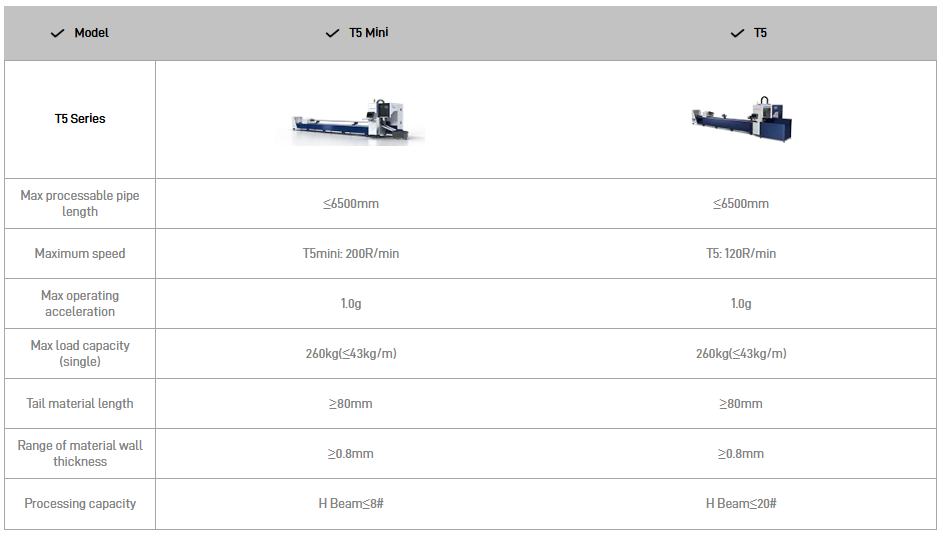Click the Maximum speed row label
This screenshot has width=943, height=537.
pyautogui.click(x=80, y=254)
